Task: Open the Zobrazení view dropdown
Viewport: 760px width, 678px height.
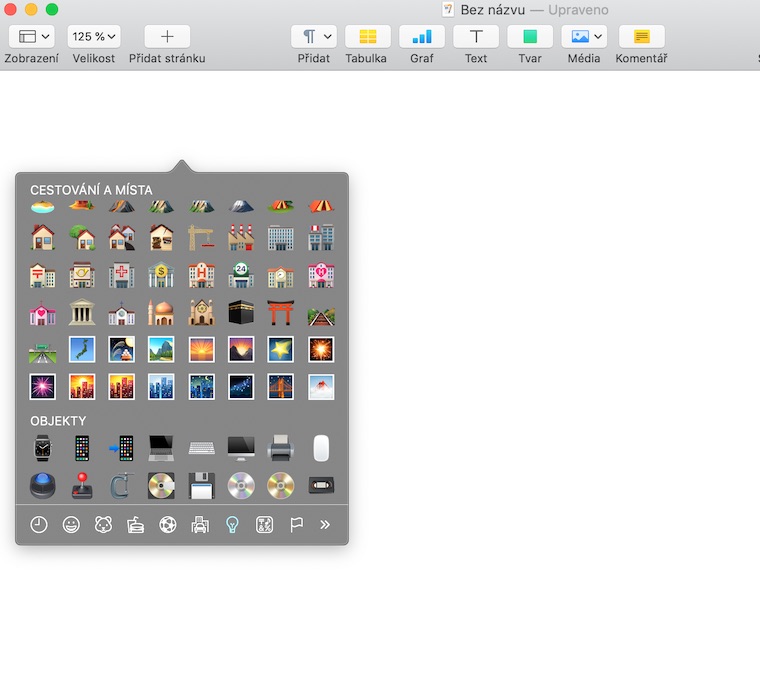Action: (x=35, y=37)
